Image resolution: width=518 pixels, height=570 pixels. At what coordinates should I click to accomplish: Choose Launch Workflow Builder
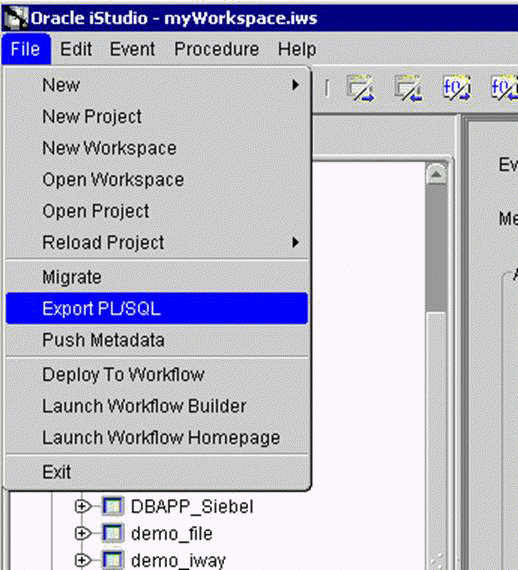[x=157, y=406]
